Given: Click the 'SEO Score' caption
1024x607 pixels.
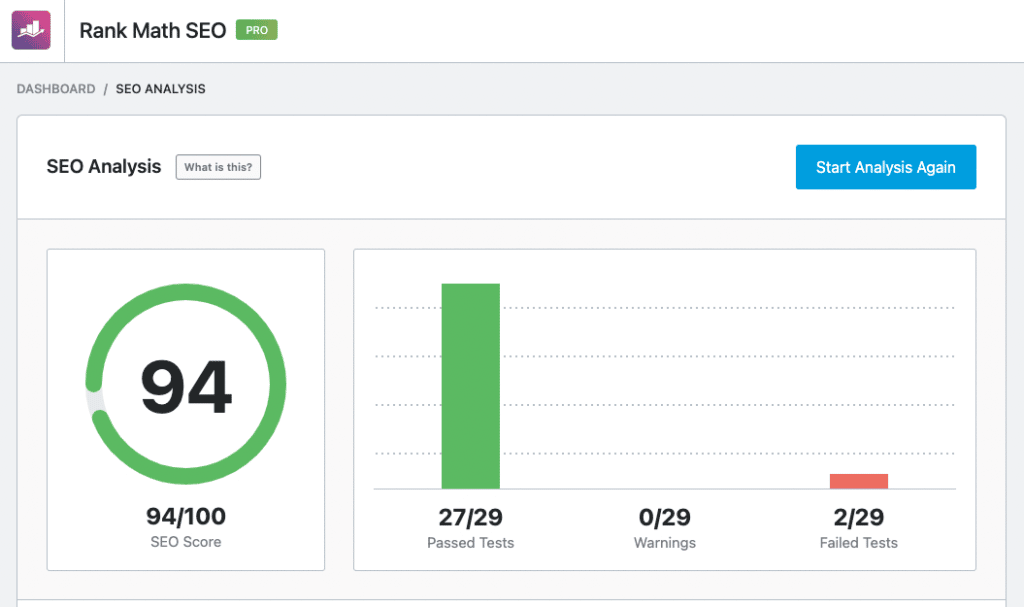Looking at the screenshot, I should 186,542.
